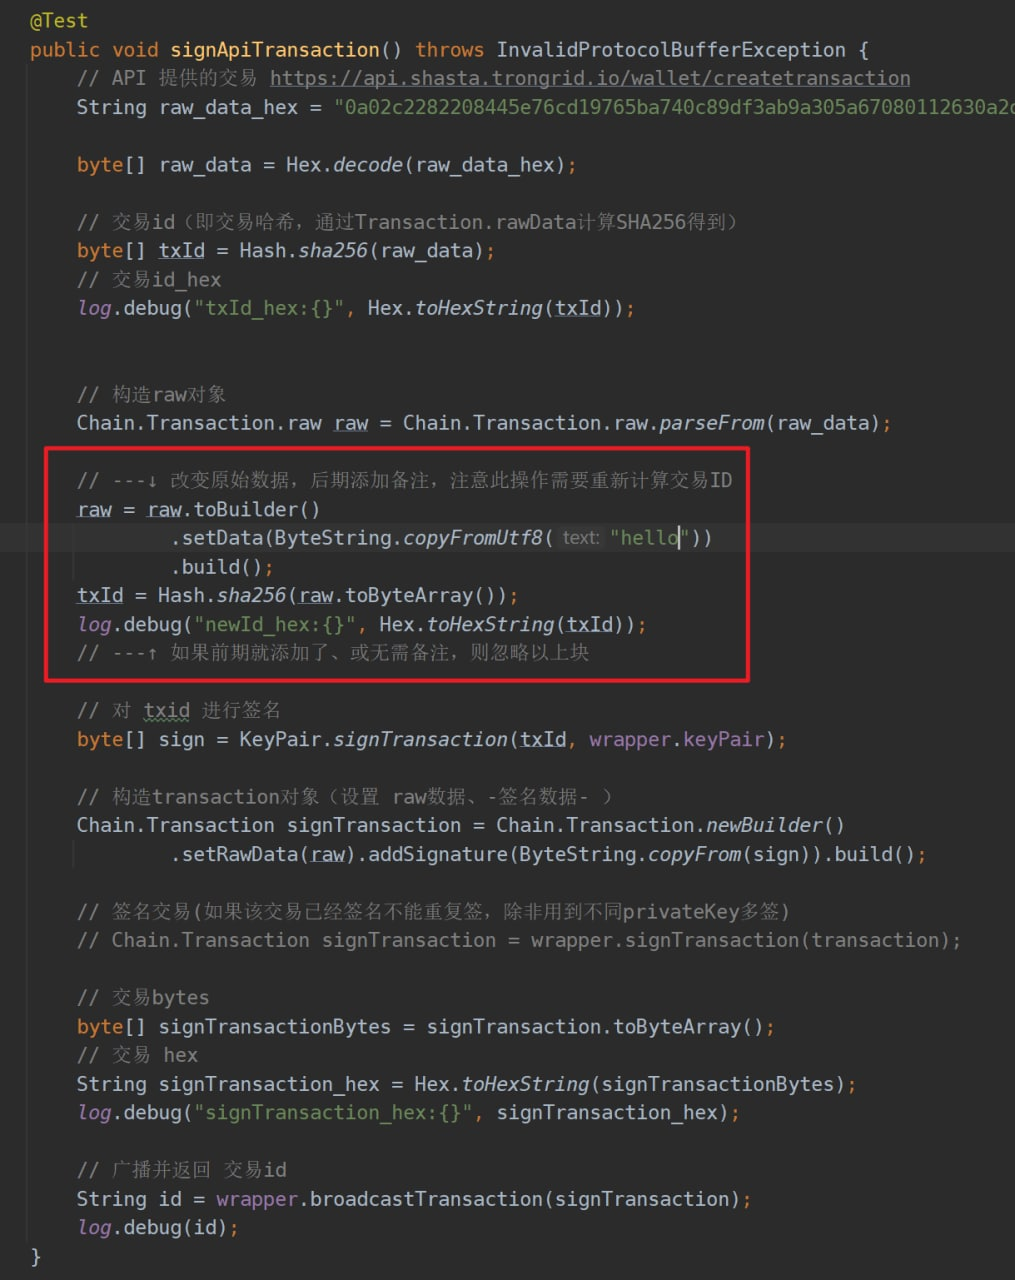Click the comment 签名交易 about re-signing
This screenshot has height=1280, width=1015.
coord(433,912)
